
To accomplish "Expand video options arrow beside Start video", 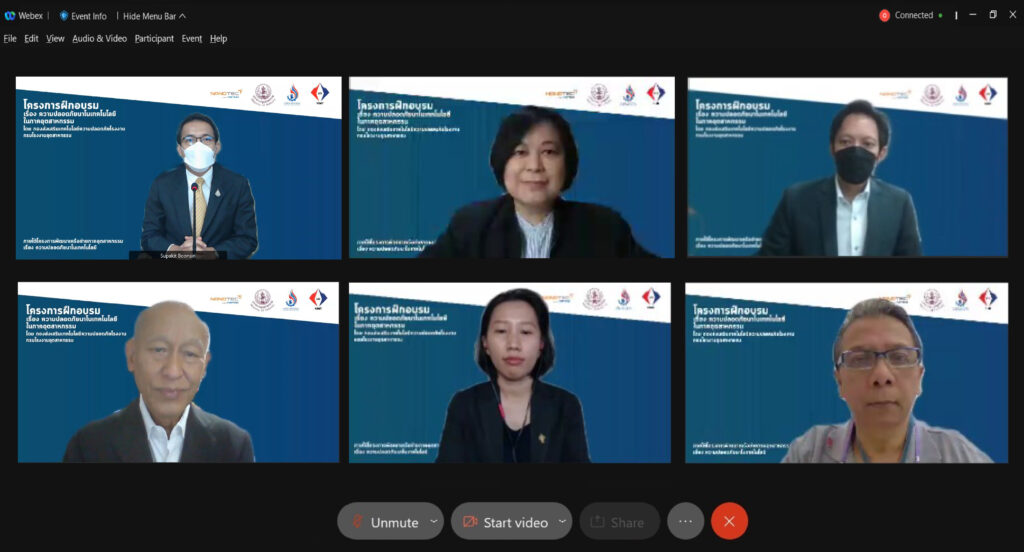I will pos(561,521).
